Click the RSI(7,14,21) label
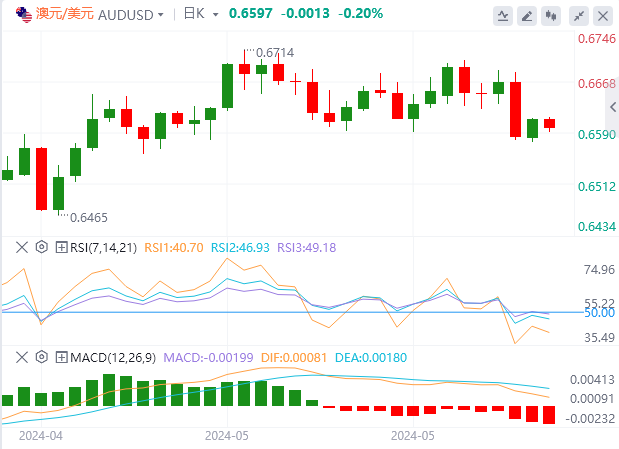The image size is (619, 449). (103, 248)
